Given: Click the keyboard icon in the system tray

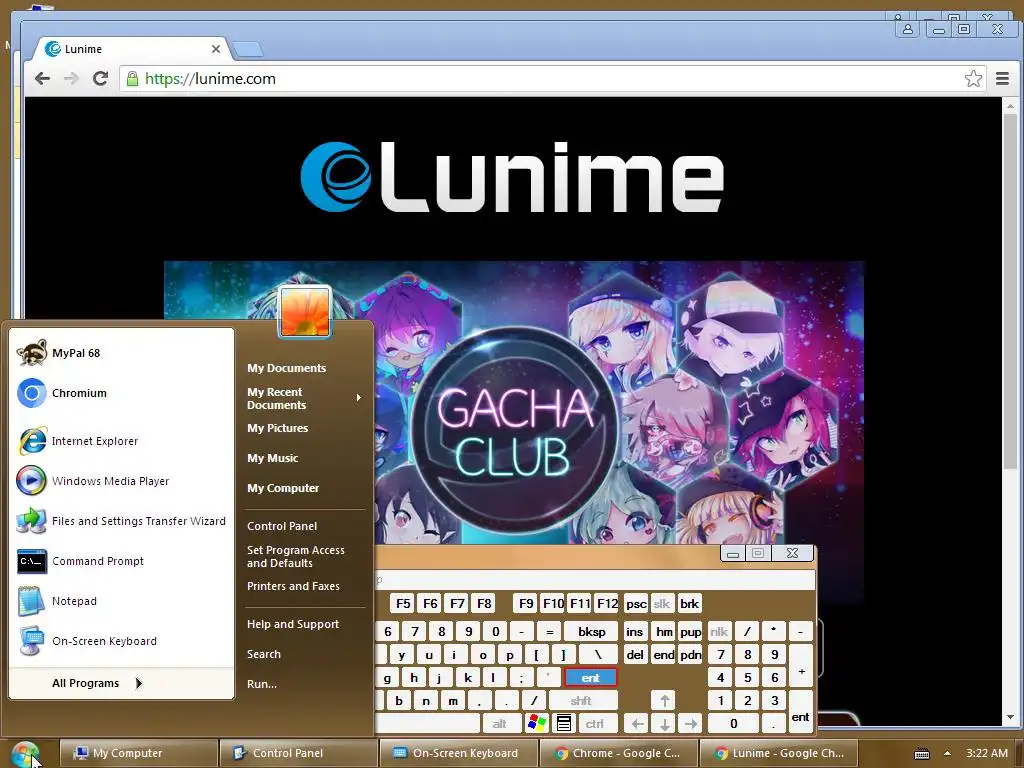Looking at the screenshot, I should (921, 754).
